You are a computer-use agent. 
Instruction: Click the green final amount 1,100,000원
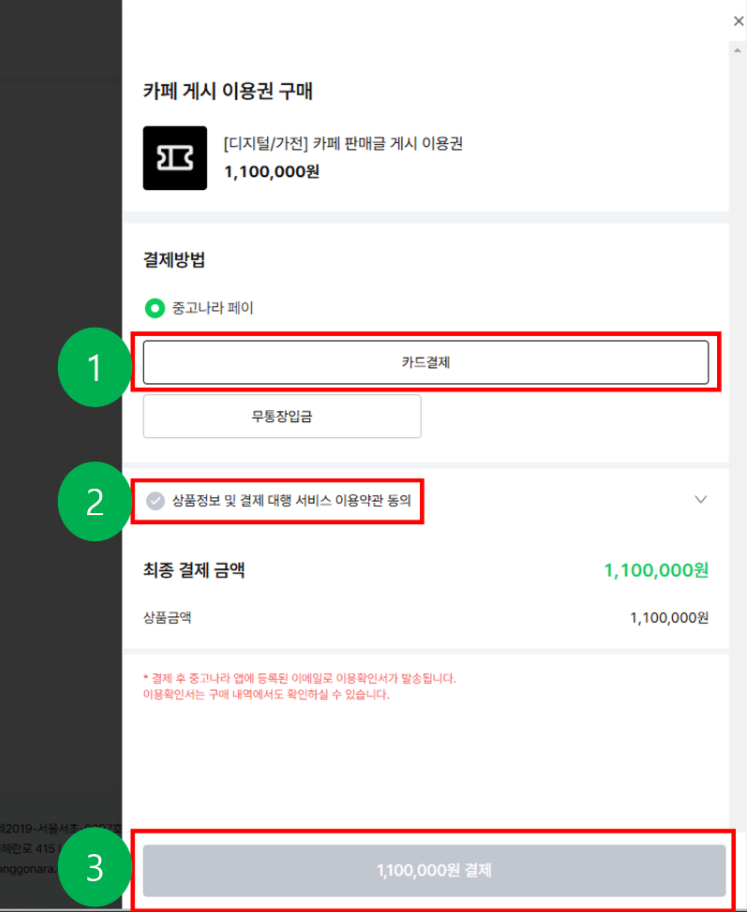click(x=656, y=571)
